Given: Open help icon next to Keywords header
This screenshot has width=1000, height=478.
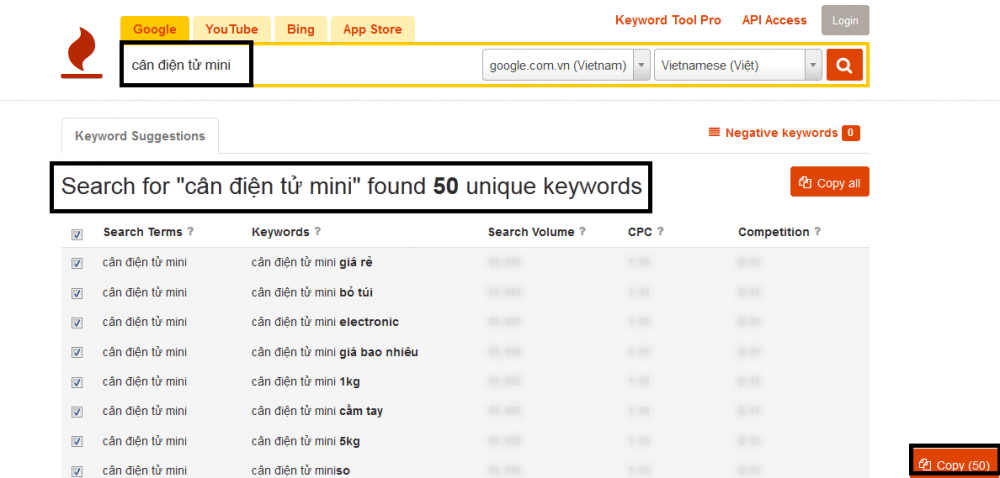Looking at the screenshot, I should pyautogui.click(x=318, y=231).
